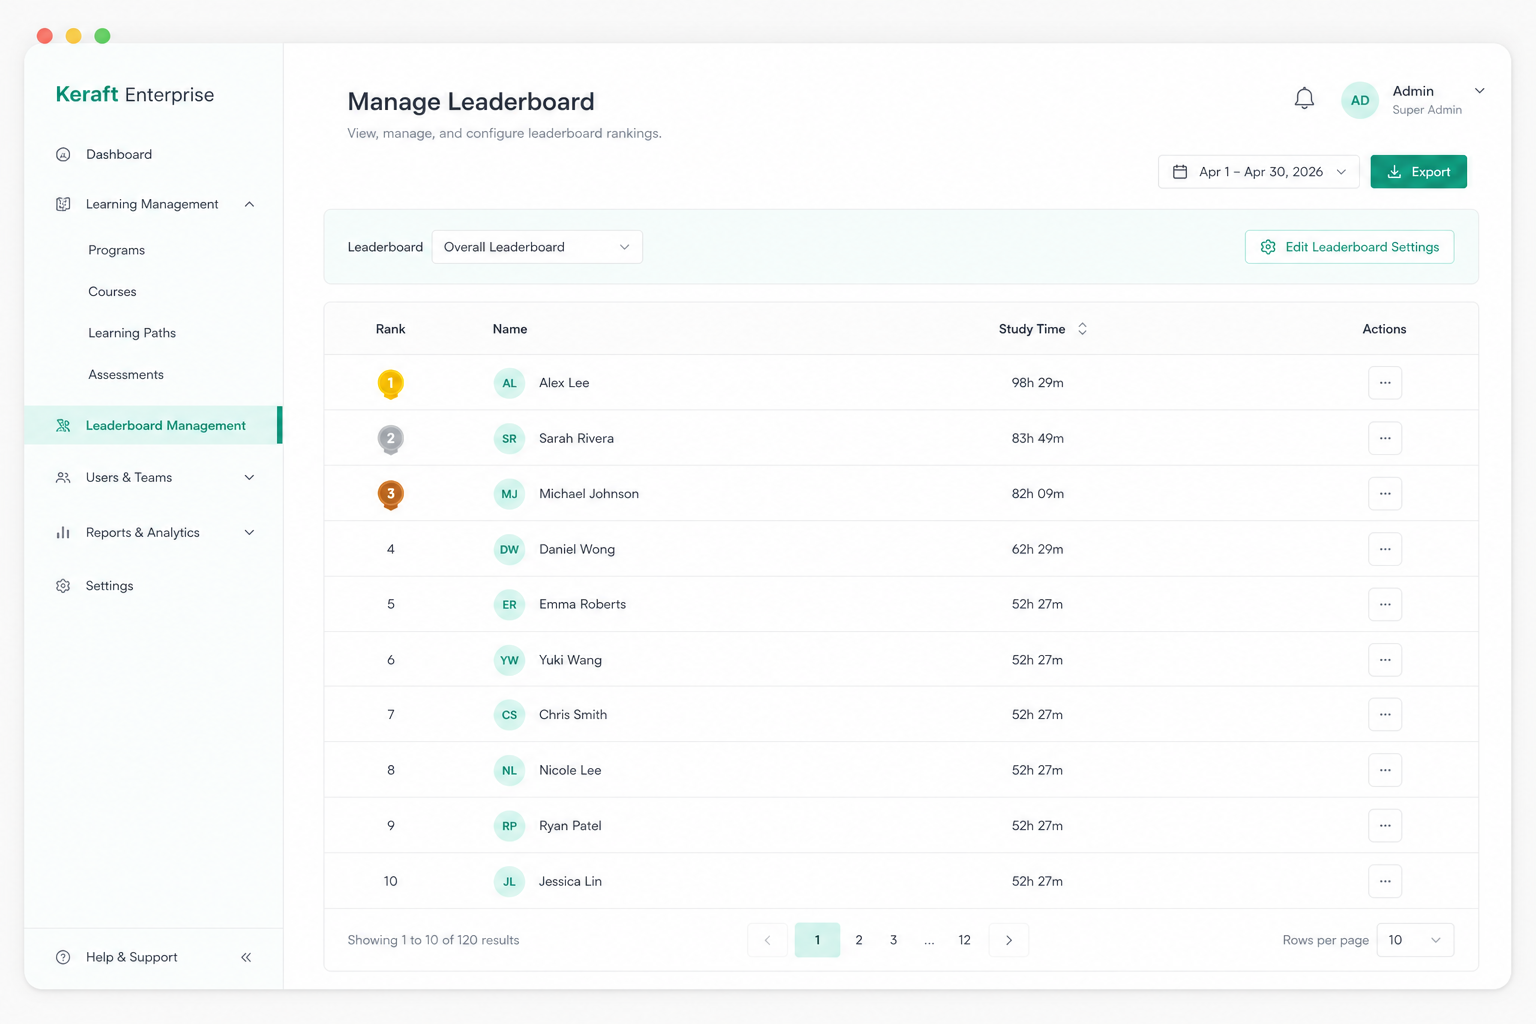The image size is (1536, 1024).
Task: Open the notifications bell
Action: click(1304, 99)
